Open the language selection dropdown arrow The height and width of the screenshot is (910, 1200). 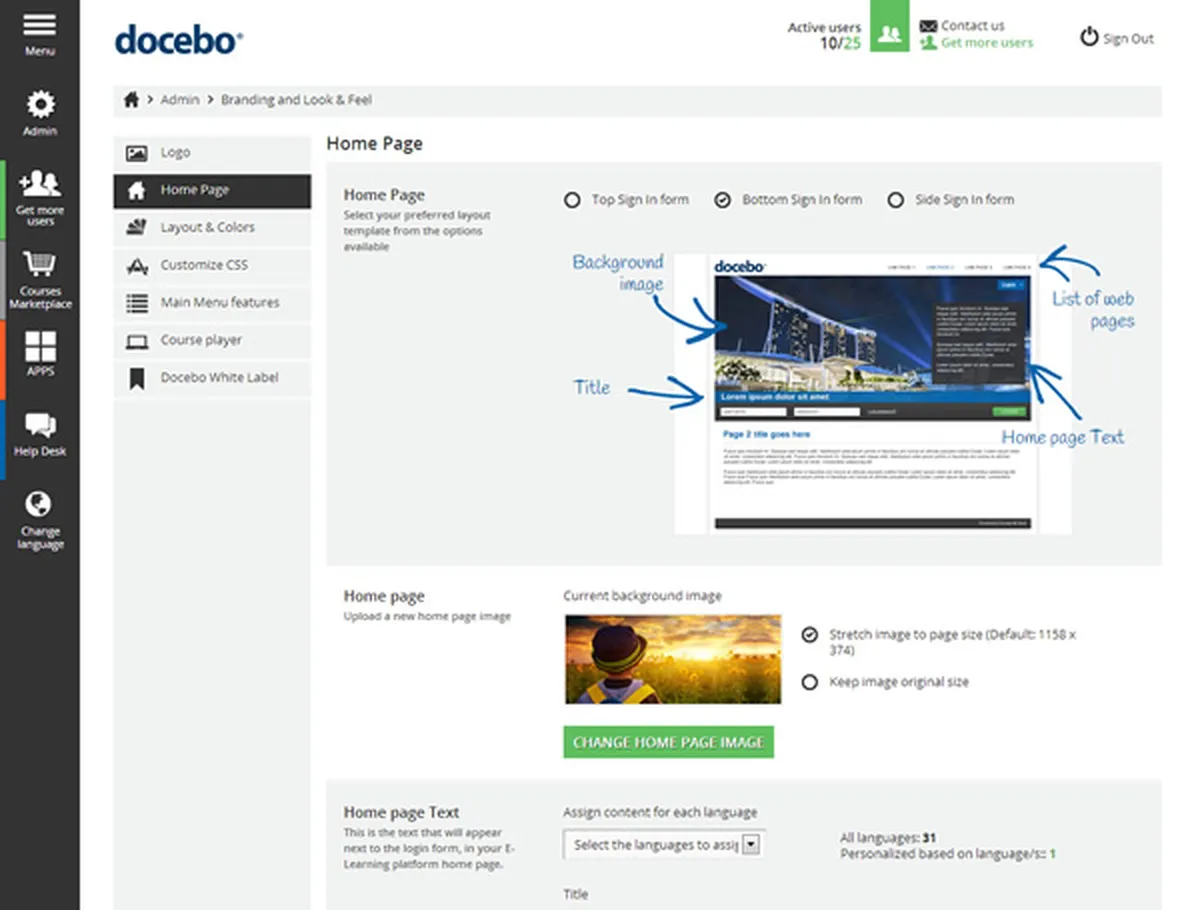(x=752, y=845)
